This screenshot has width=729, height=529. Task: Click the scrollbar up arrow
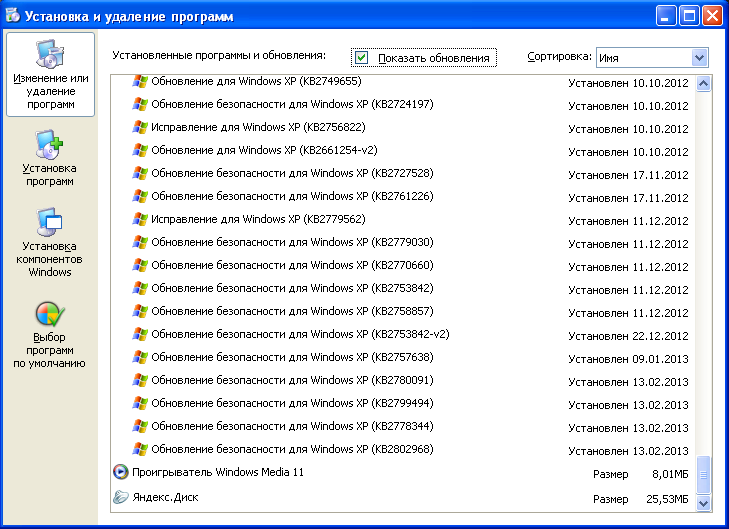703,84
